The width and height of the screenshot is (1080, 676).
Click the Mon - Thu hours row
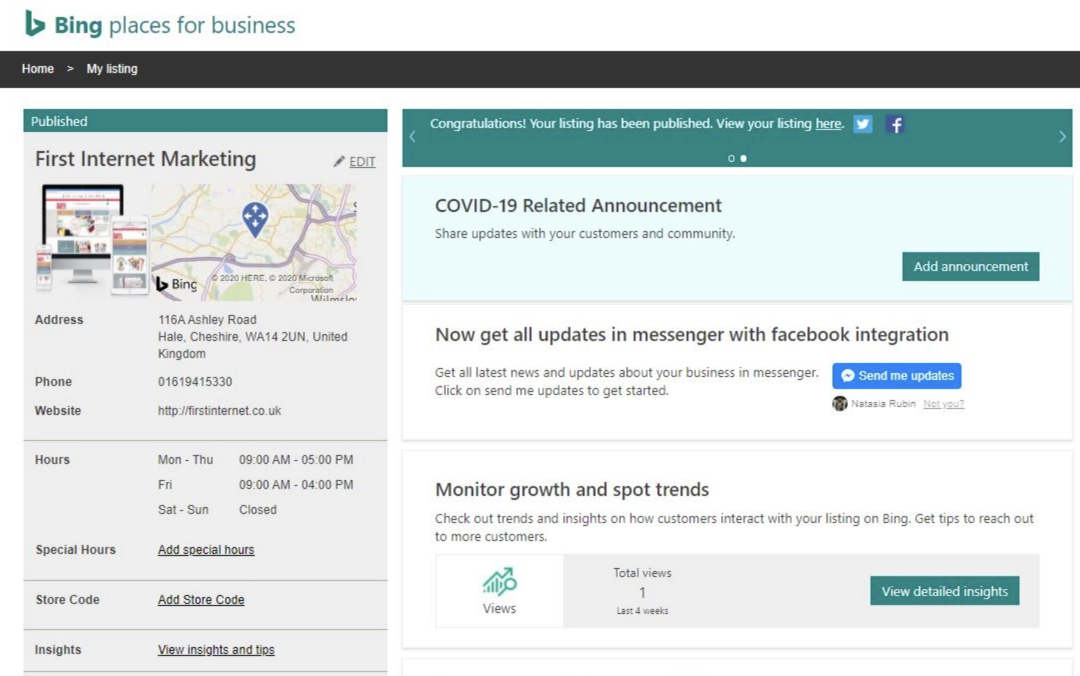click(256, 460)
